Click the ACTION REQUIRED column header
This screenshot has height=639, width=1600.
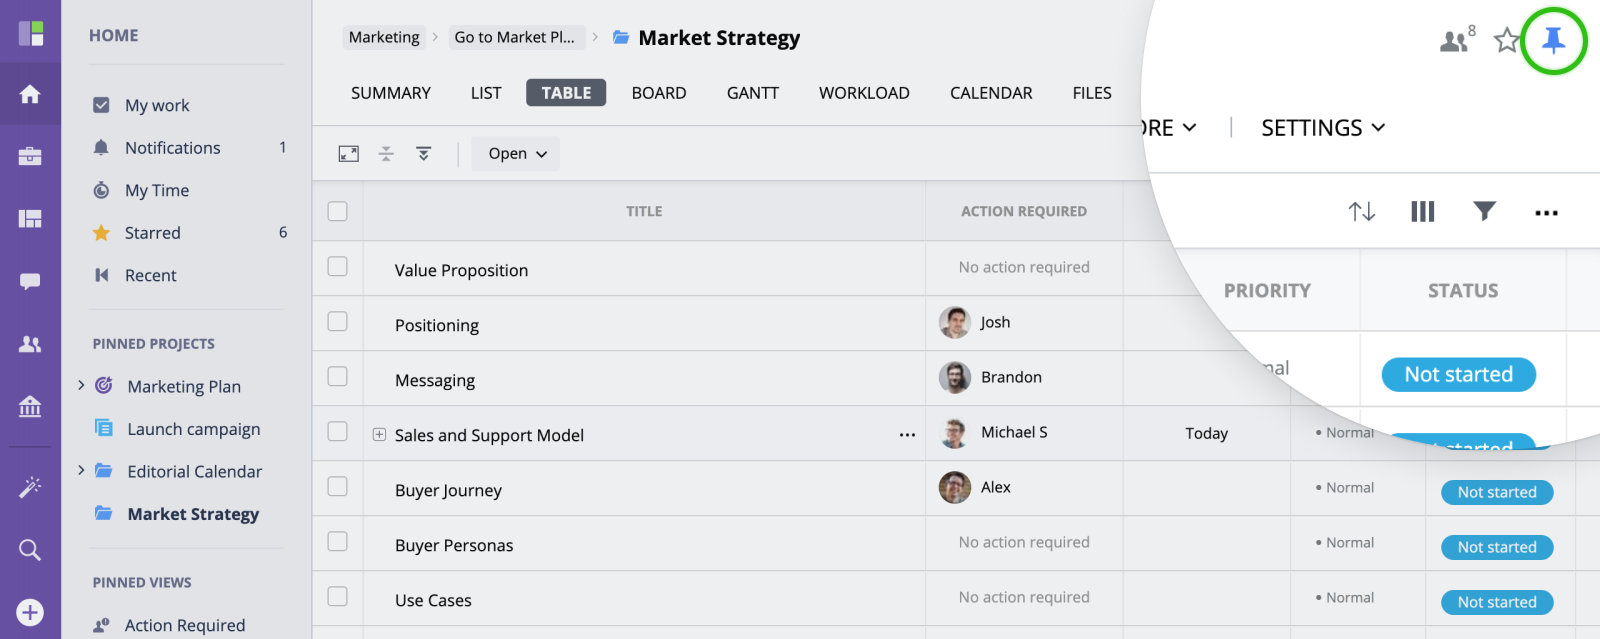[1024, 211]
